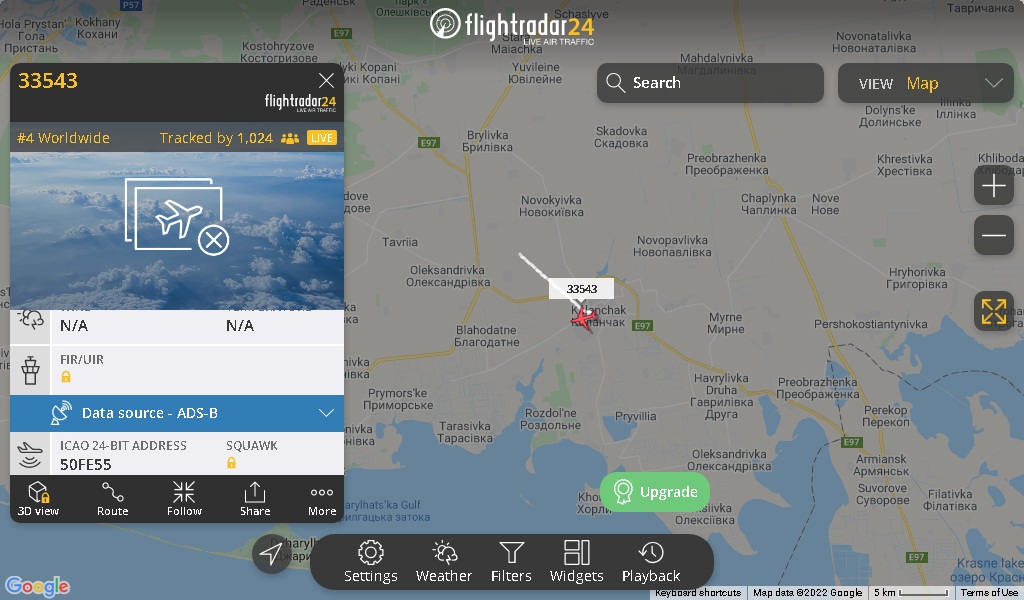Viewport: 1024px width, 600px height.
Task: Zoom out with the minus button
Action: (993, 235)
